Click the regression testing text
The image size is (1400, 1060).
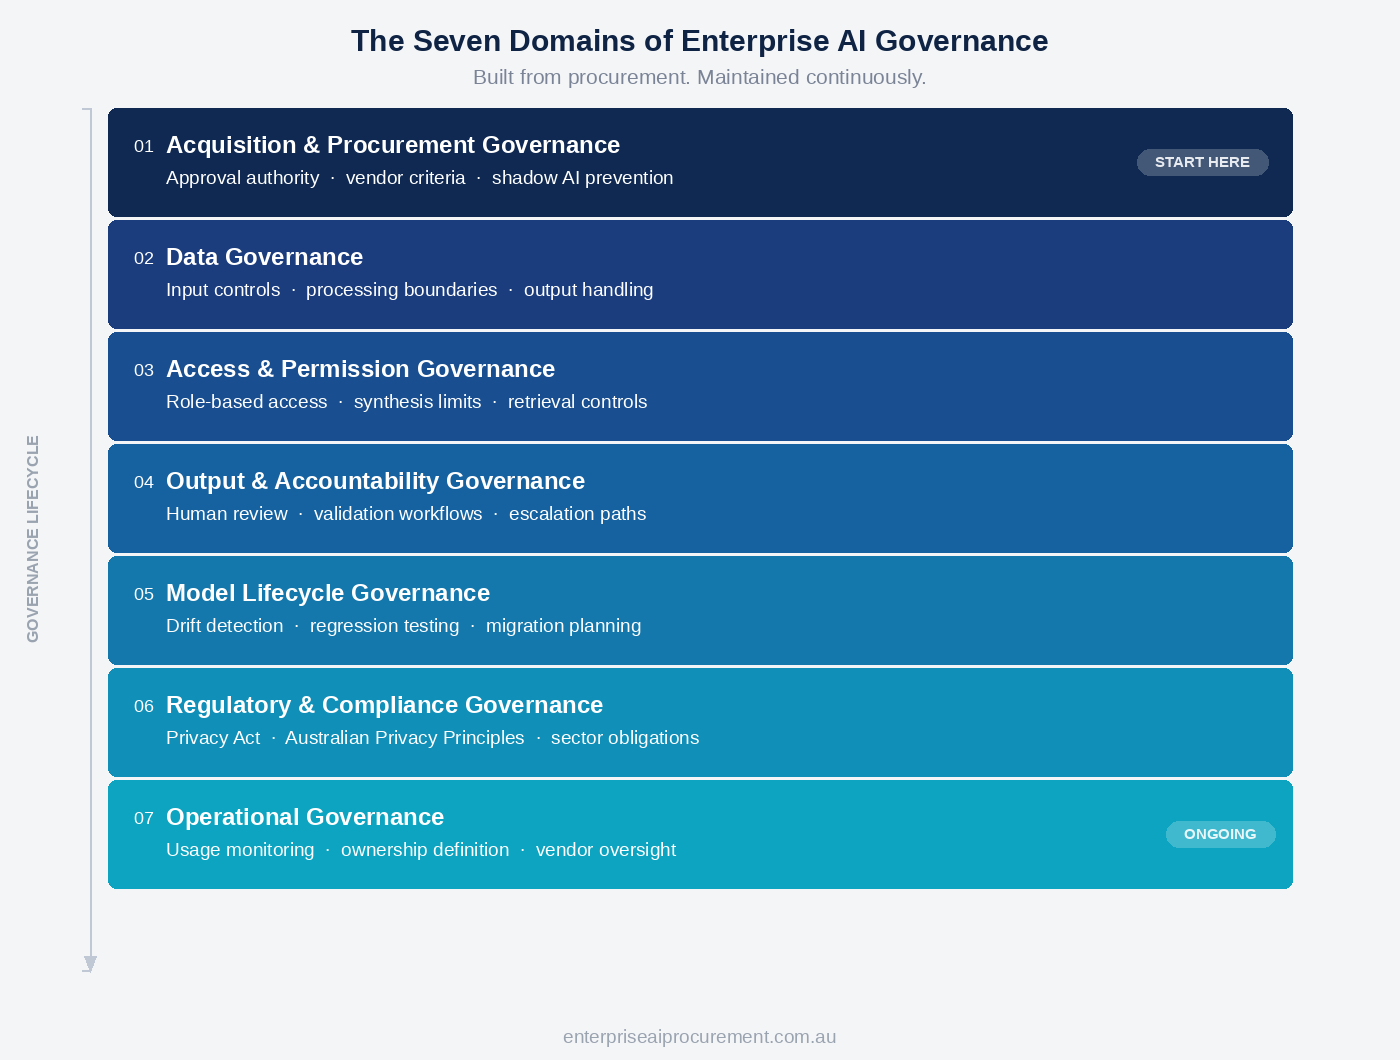[384, 626]
